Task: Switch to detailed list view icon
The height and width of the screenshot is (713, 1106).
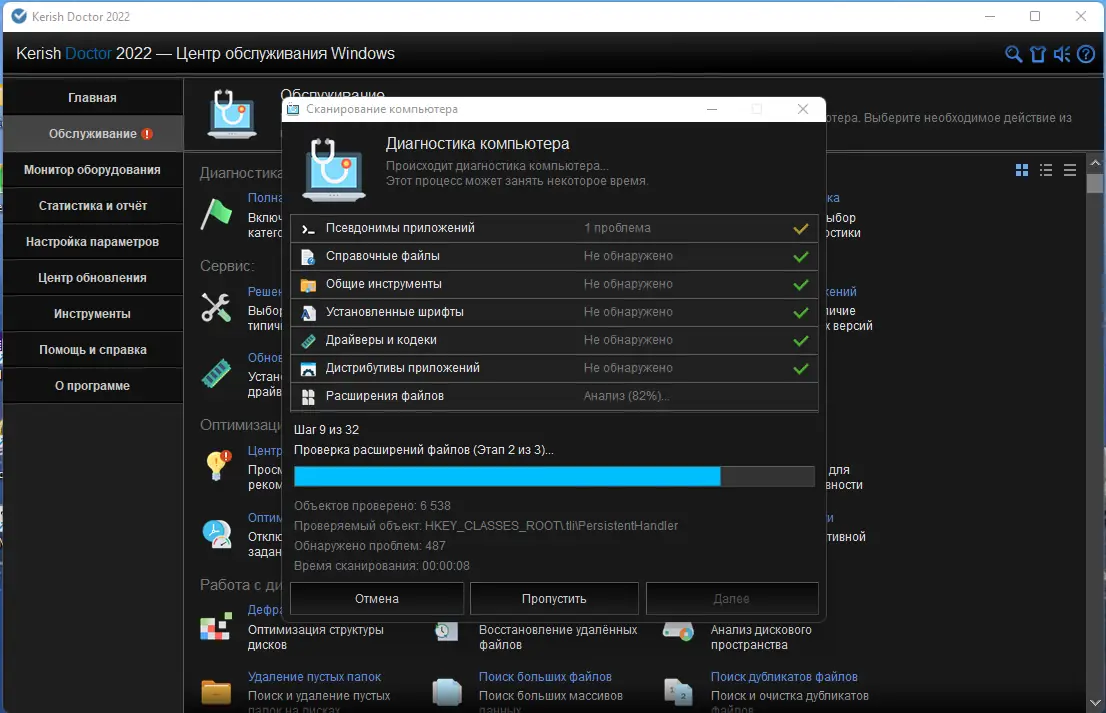Action: pos(1045,170)
